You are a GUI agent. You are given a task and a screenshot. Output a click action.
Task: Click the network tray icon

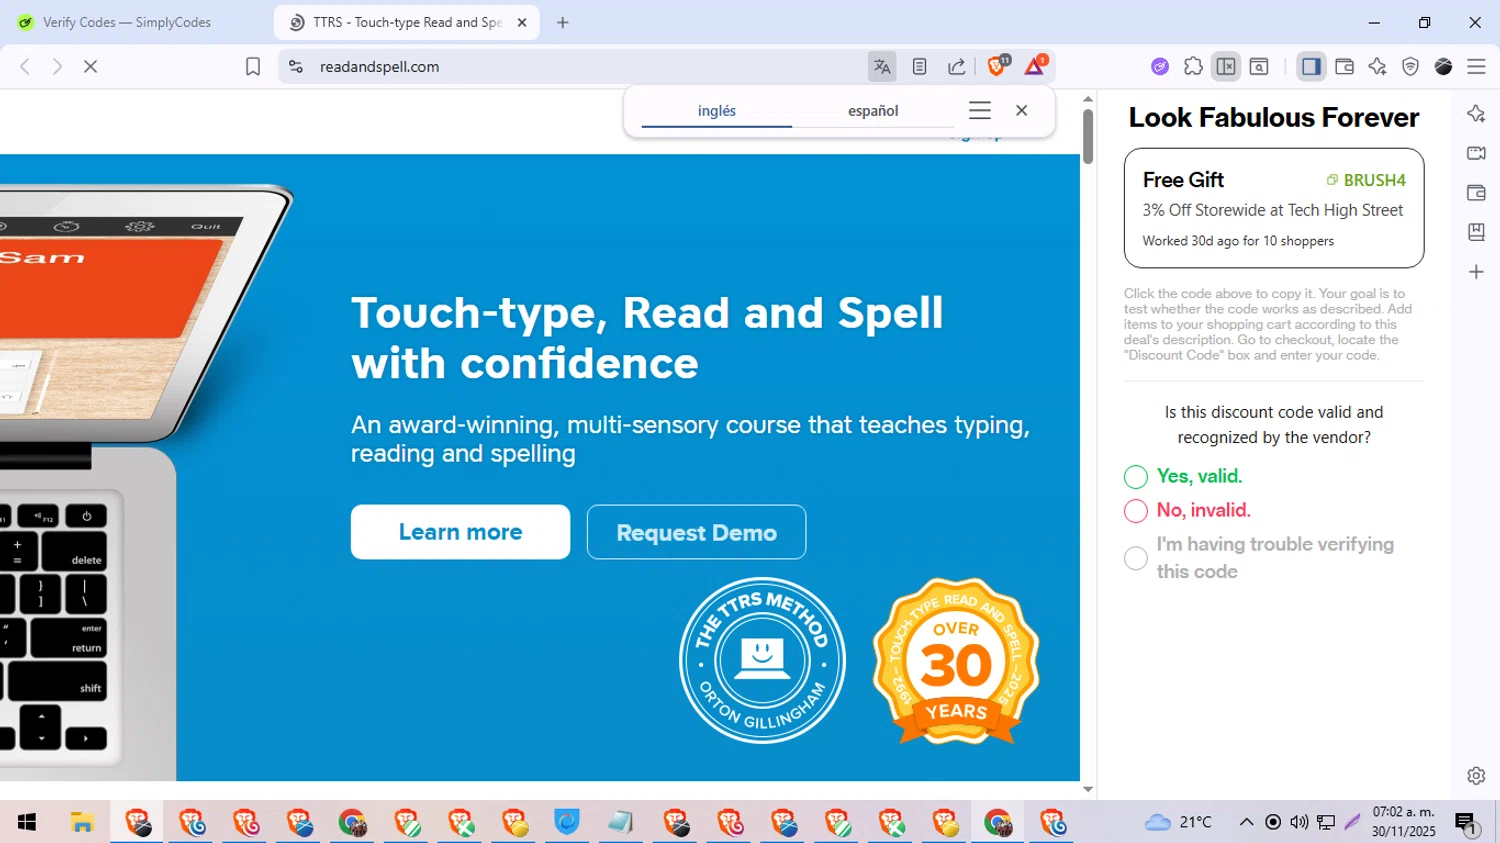coord(1326,822)
